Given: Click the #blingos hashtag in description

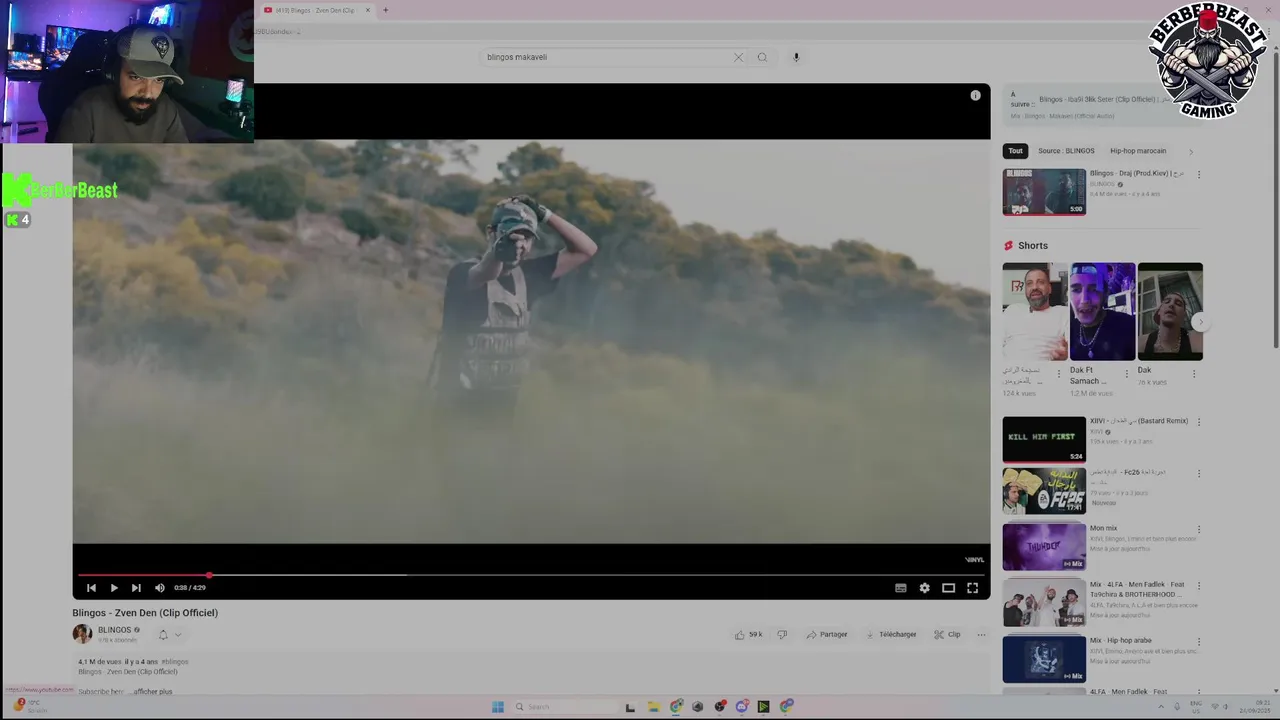Looking at the screenshot, I should click(x=175, y=661).
